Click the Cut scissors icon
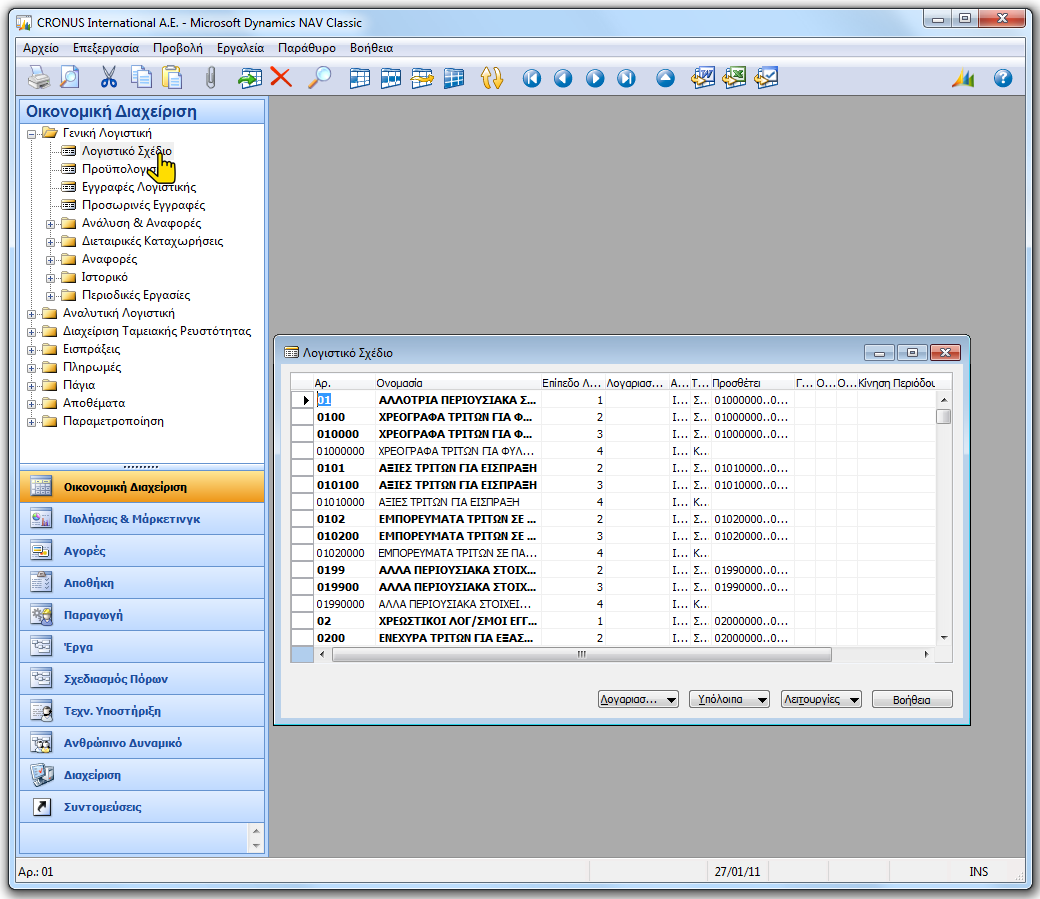The image size is (1040, 899). click(x=108, y=78)
